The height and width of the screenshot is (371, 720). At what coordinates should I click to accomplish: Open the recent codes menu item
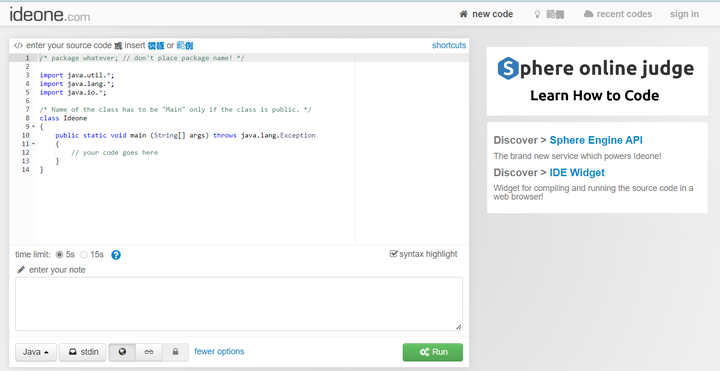(x=618, y=14)
